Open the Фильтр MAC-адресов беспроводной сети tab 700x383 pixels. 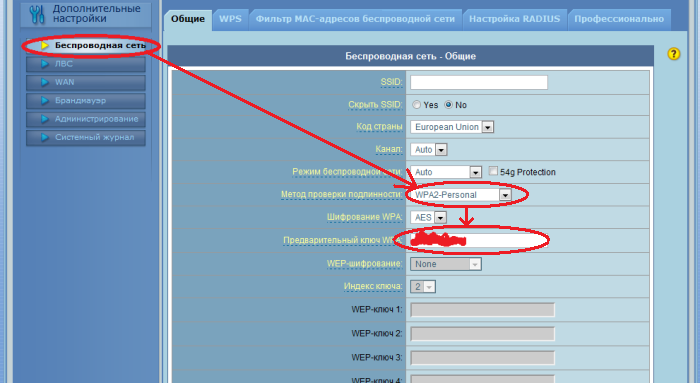355,19
